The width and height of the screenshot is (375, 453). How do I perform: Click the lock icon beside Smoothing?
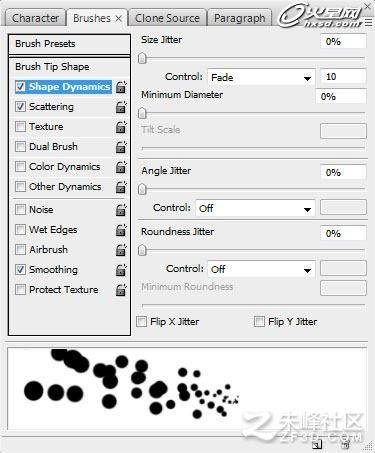click(121, 270)
